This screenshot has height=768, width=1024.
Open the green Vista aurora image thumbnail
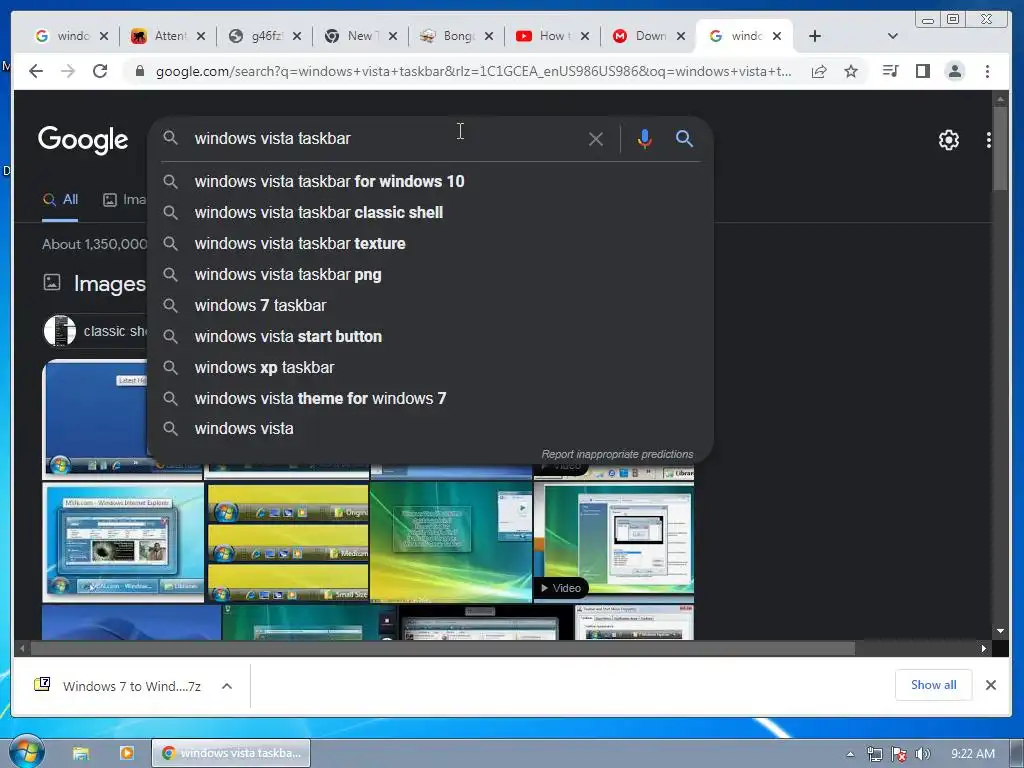pos(451,542)
